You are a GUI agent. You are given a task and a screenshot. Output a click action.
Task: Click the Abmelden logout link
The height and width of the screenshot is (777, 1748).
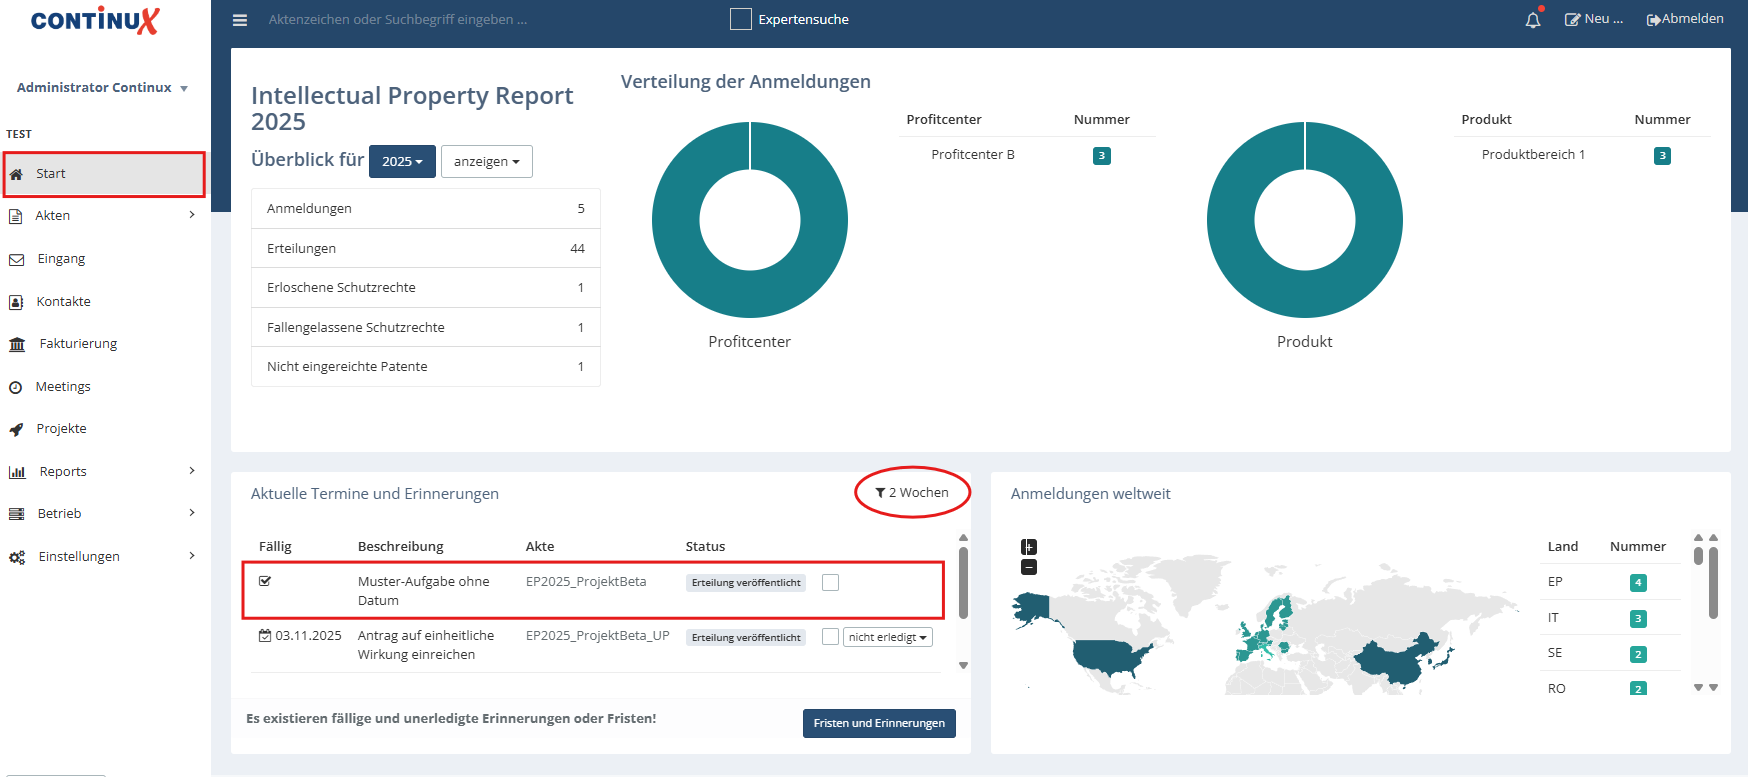(x=1685, y=19)
